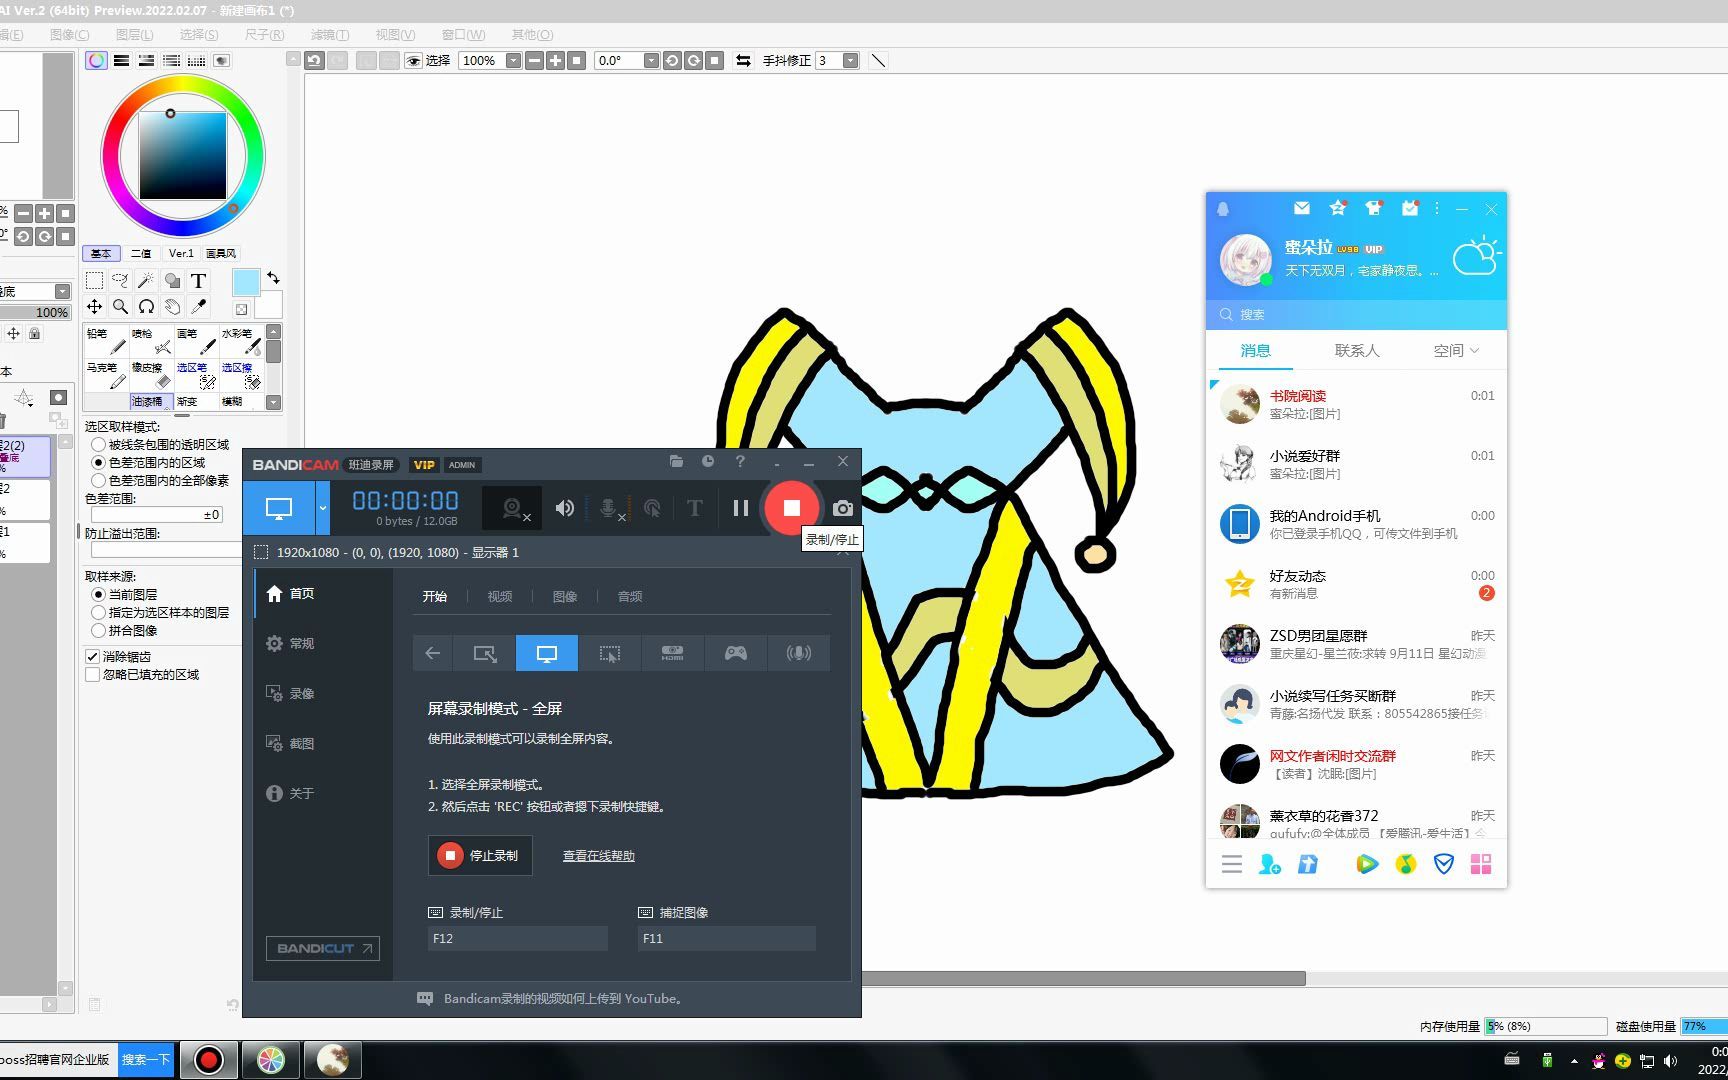Image resolution: width=1728 pixels, height=1080 pixels.
Task: Select the lasso selection tool
Action: click(120, 281)
